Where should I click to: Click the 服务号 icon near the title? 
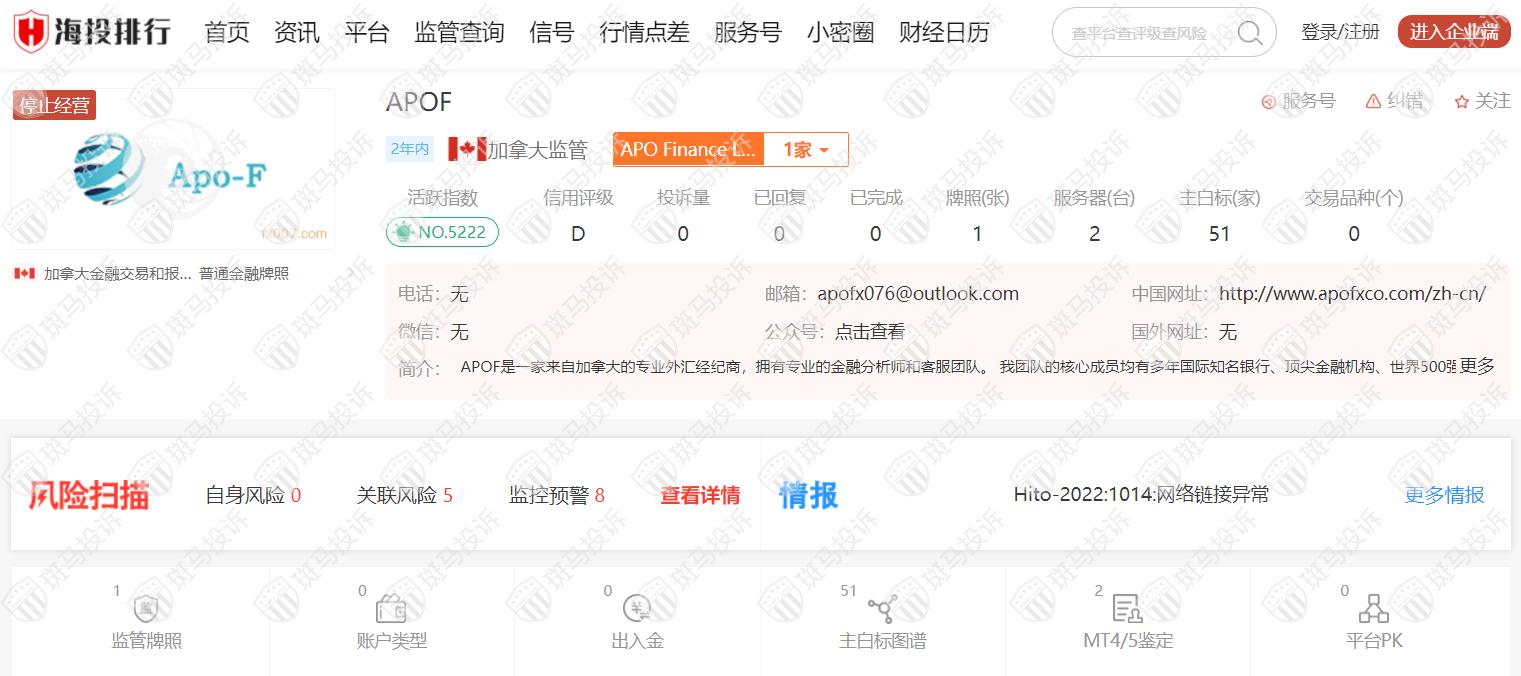[x=1268, y=102]
